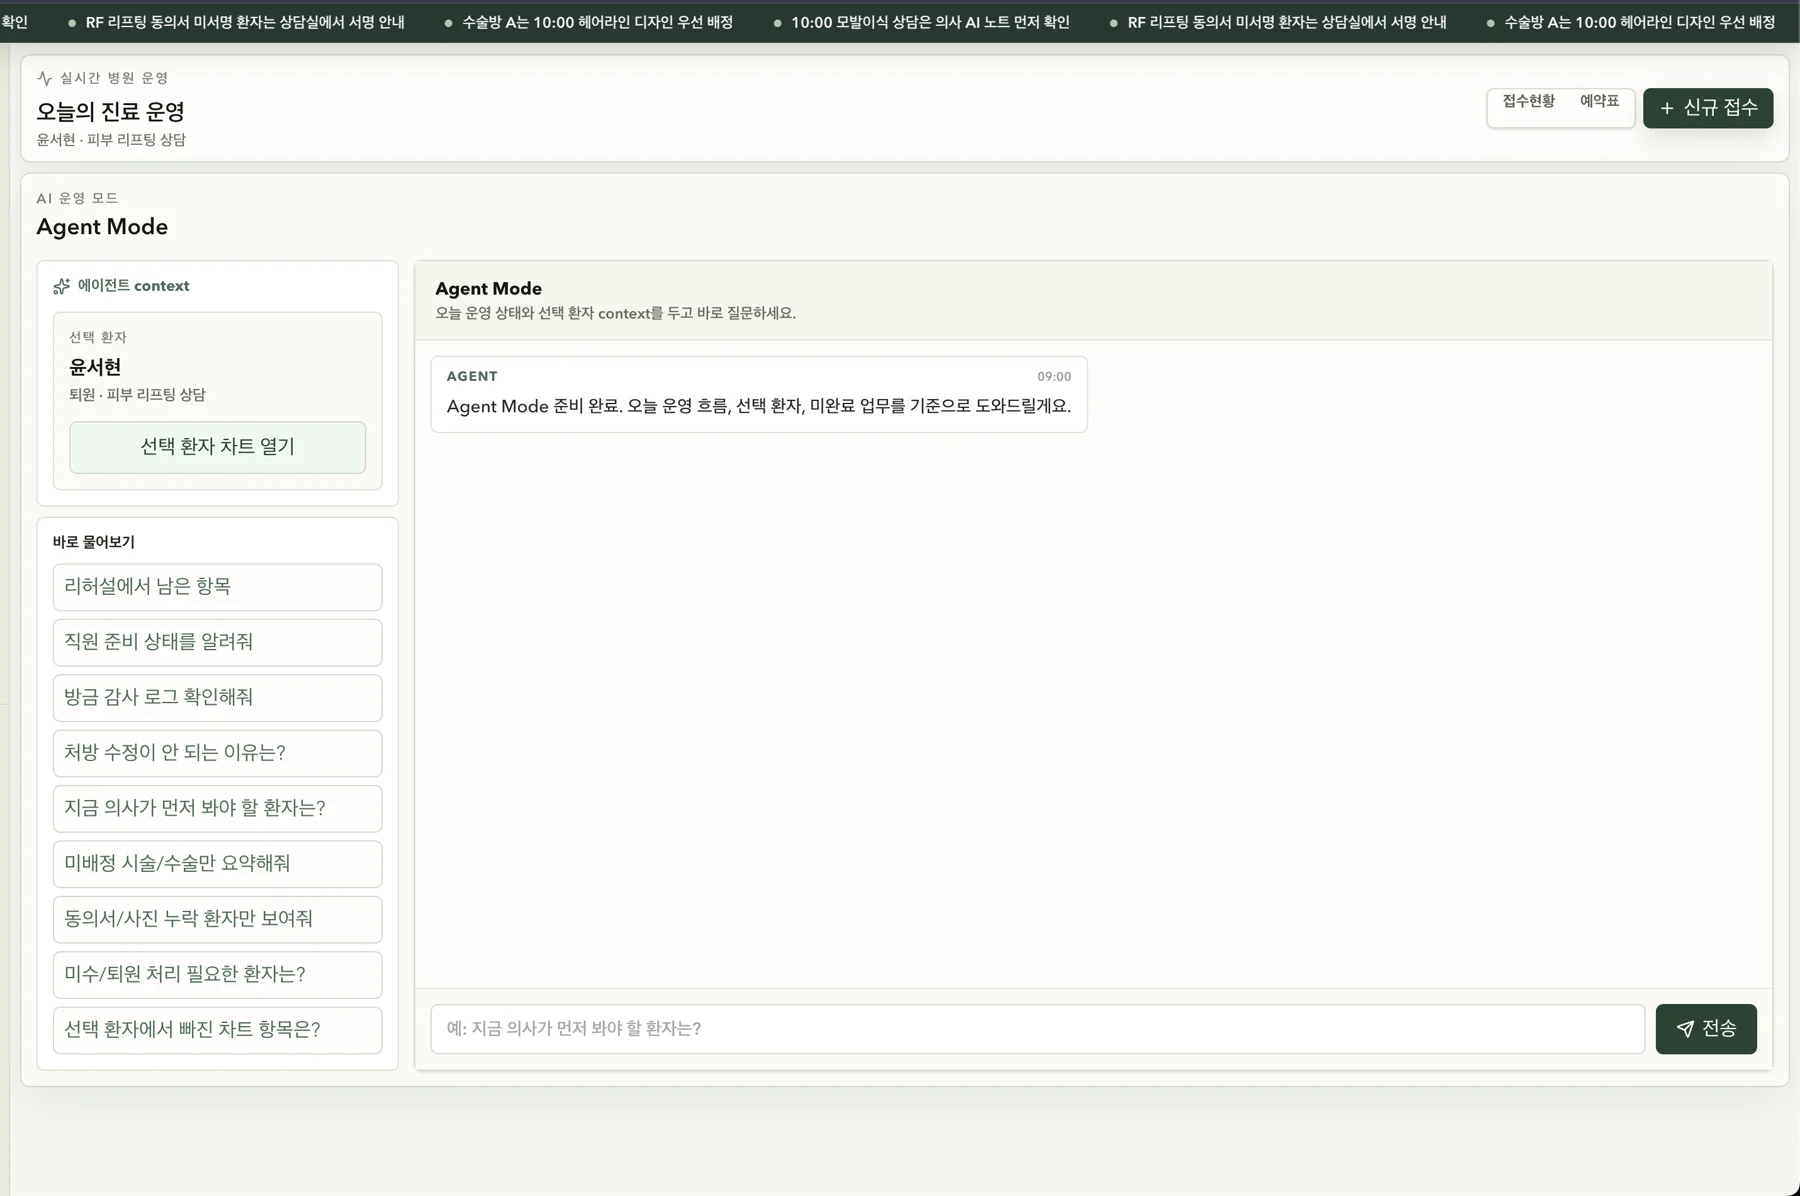Switch to the 접수현황 tab
This screenshot has height=1196, width=1800.
point(1528,101)
